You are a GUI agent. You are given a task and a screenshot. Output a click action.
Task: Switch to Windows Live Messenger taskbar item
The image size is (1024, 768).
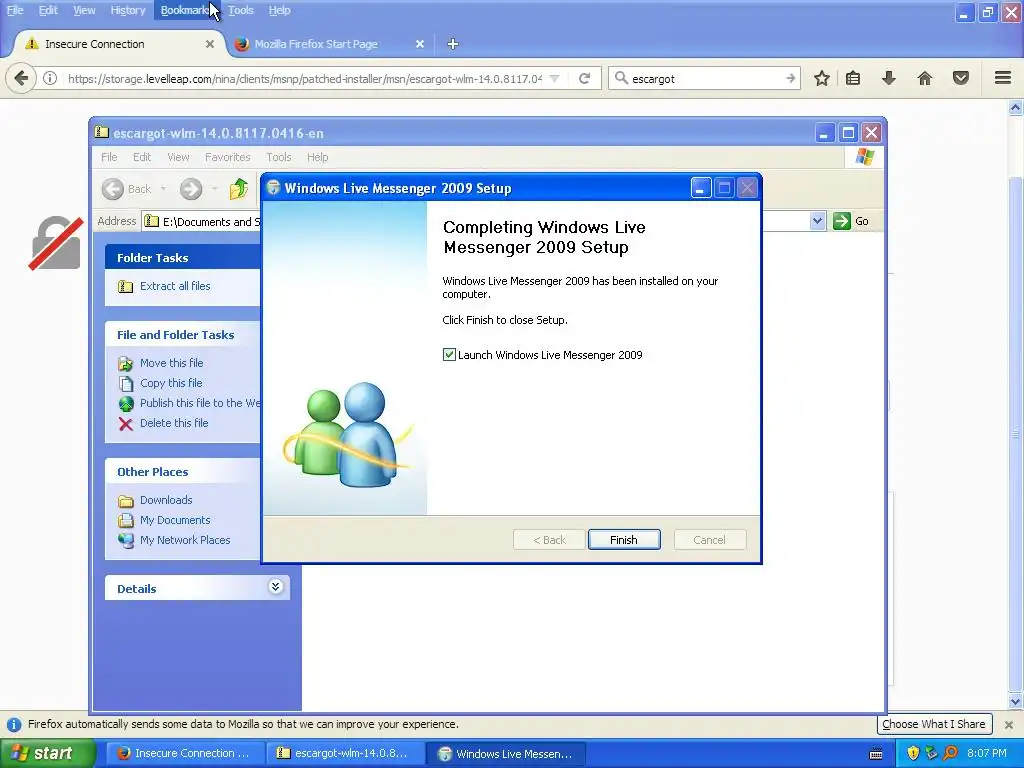coord(506,754)
